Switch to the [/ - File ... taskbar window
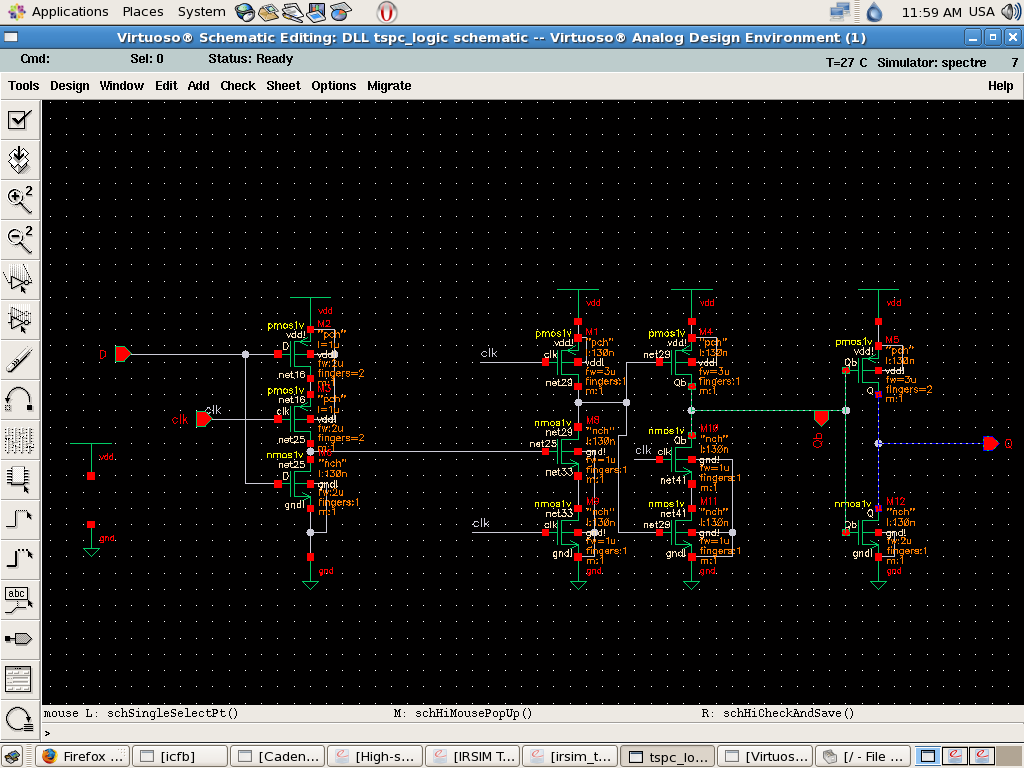Image resolution: width=1024 pixels, height=768 pixels. coord(863,756)
